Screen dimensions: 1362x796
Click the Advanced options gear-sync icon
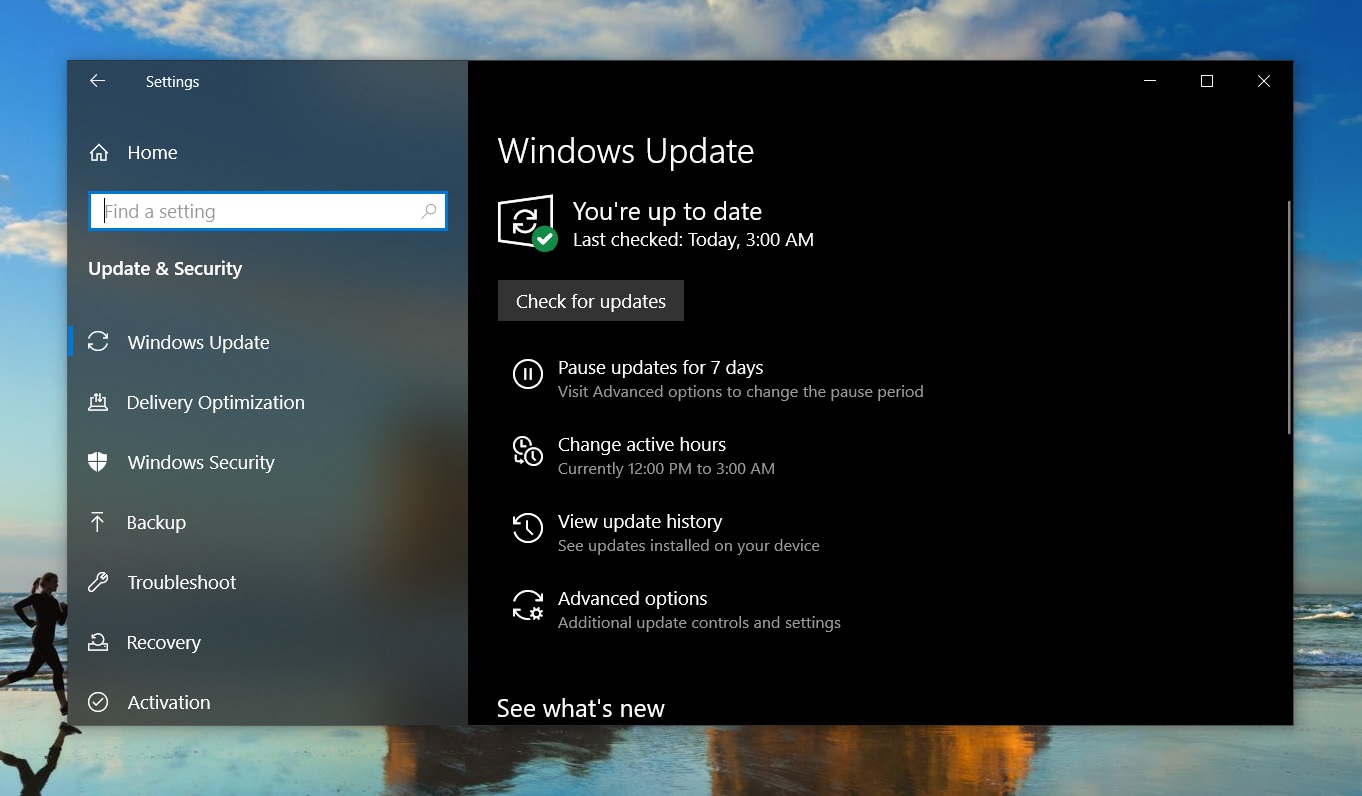(527, 605)
